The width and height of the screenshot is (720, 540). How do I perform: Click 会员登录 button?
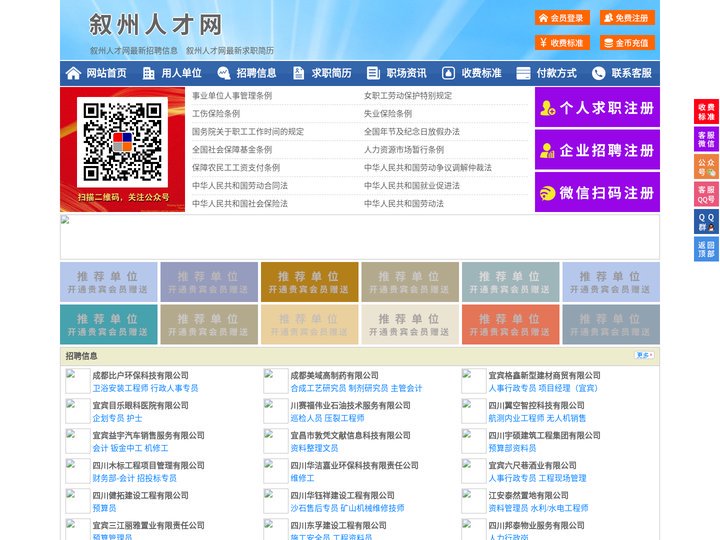click(x=562, y=18)
